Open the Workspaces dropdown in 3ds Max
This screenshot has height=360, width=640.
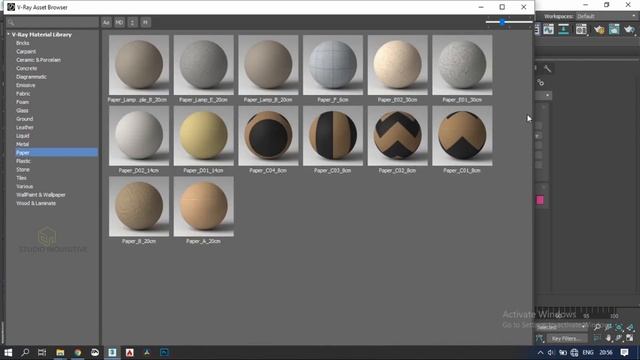pos(606,16)
